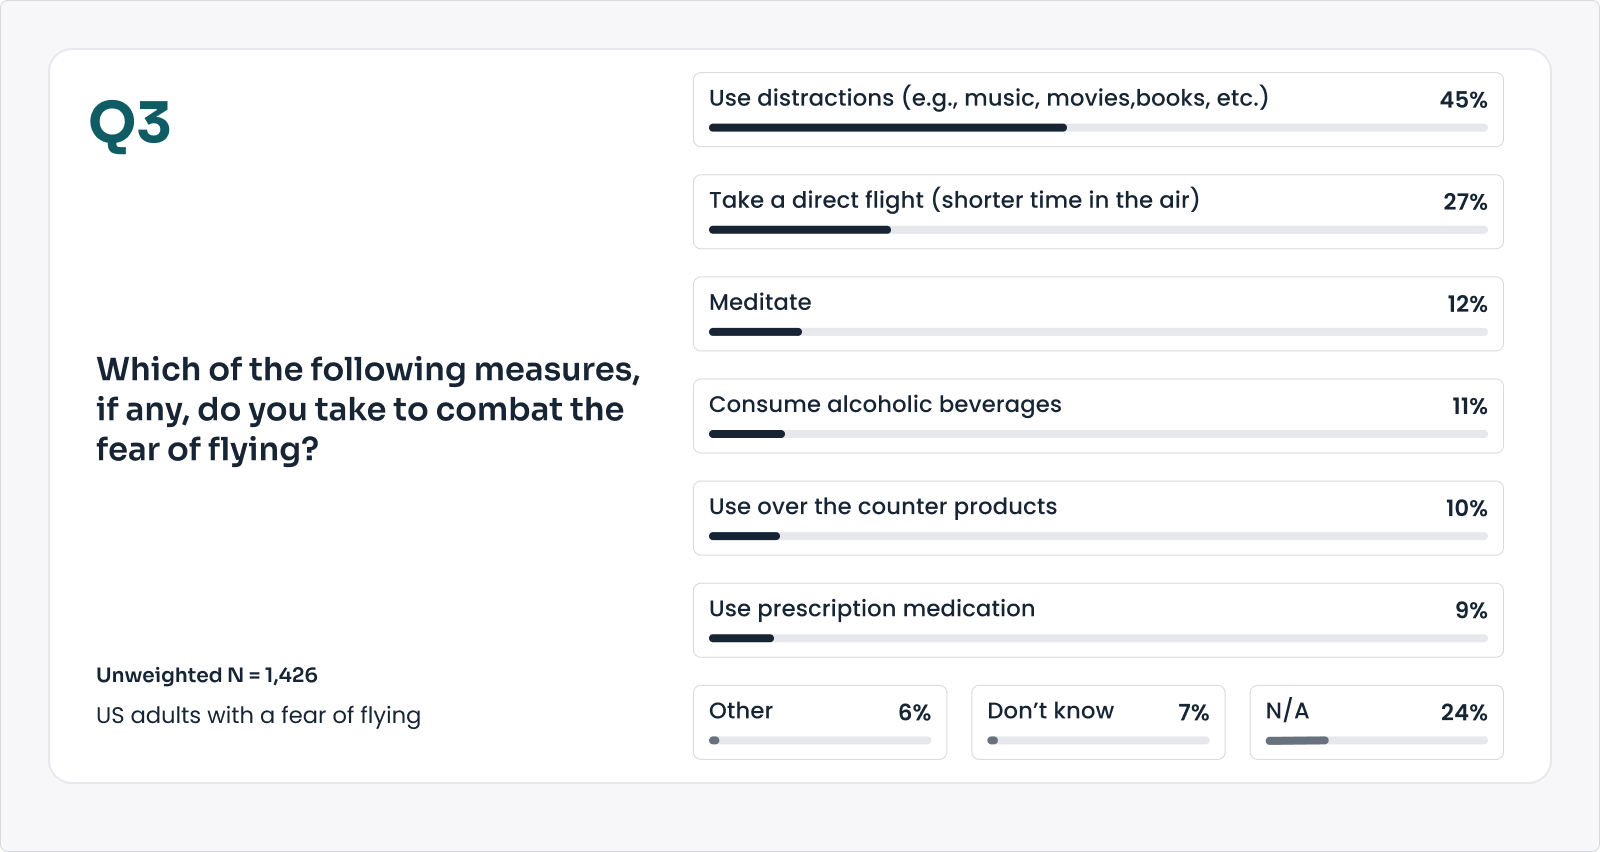This screenshot has width=1600, height=852.
Task: Click the Unweighted N = 1,426 text
Action: coord(207,675)
